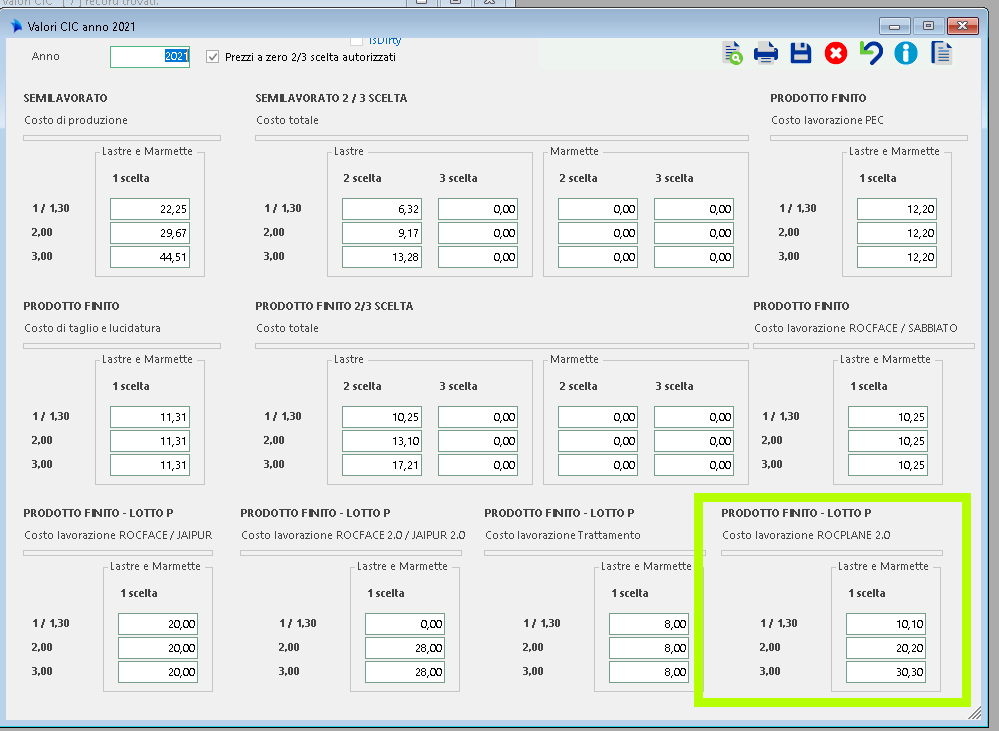Select Semilavorato 2/3 Marmette 2 scelta 2,00 field
This screenshot has height=731, width=999.
pos(598,233)
